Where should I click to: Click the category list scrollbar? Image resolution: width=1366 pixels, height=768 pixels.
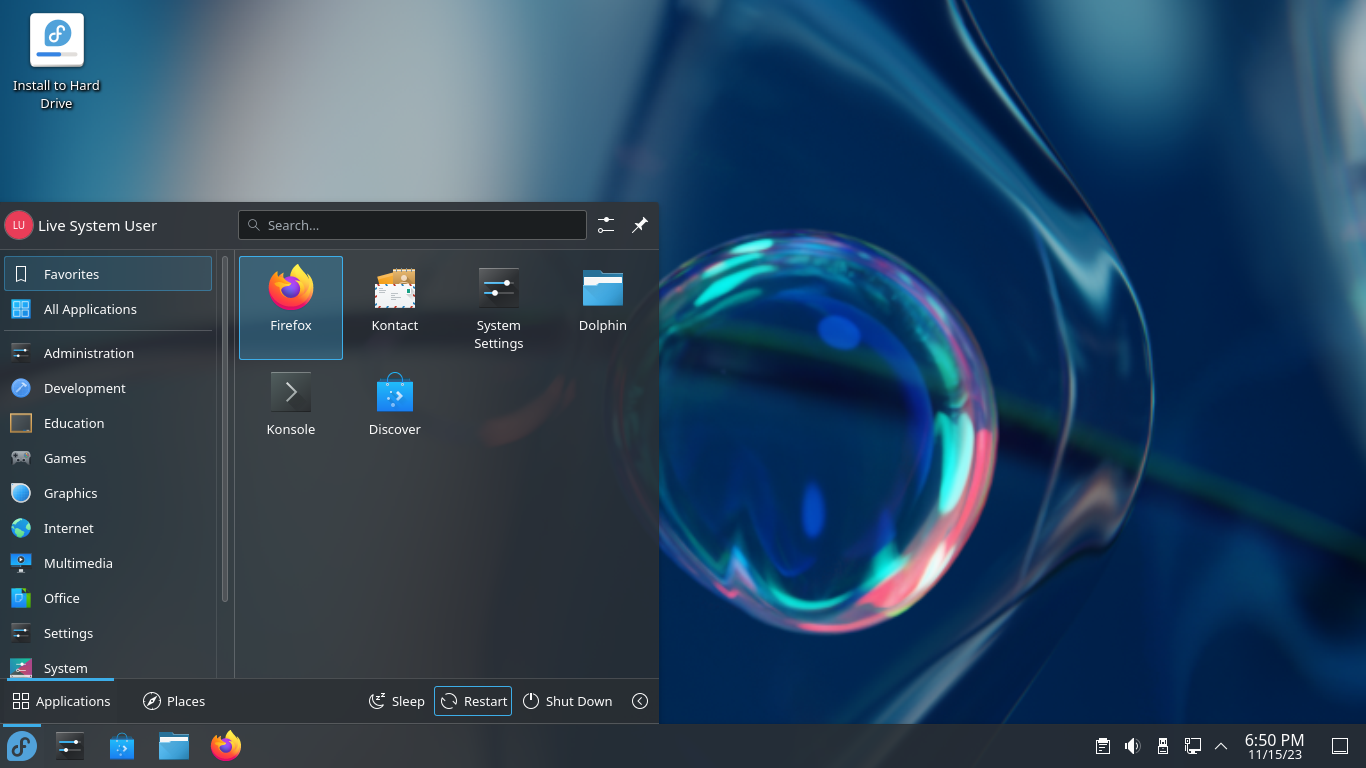coord(225,430)
